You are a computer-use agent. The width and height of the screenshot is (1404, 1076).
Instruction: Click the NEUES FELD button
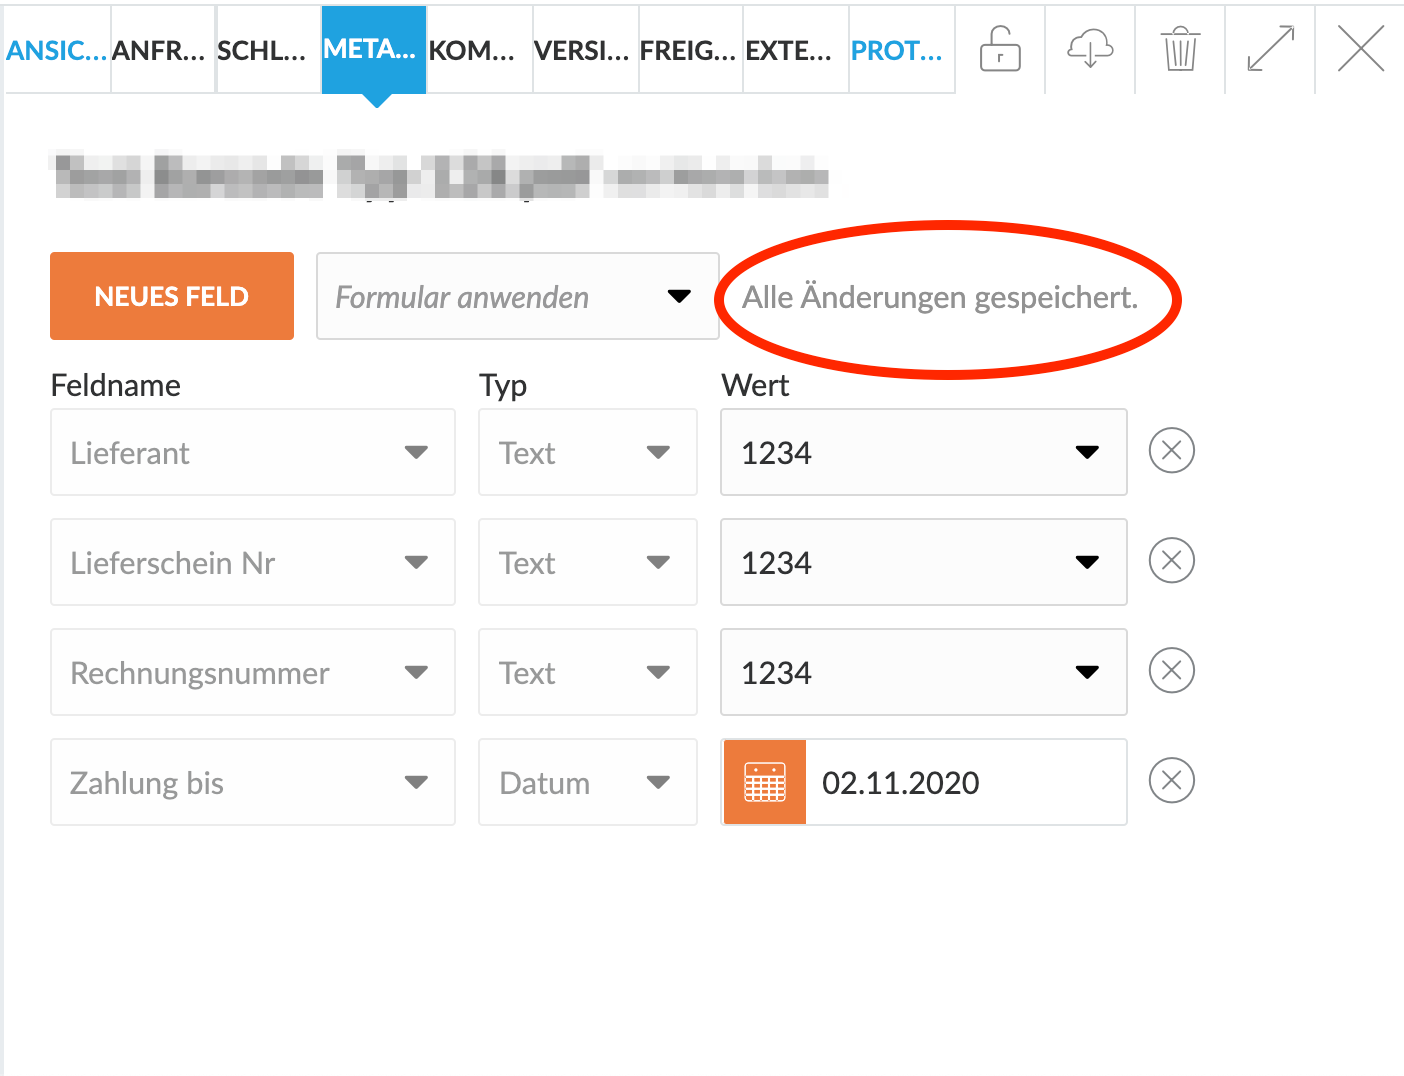pyautogui.click(x=172, y=296)
